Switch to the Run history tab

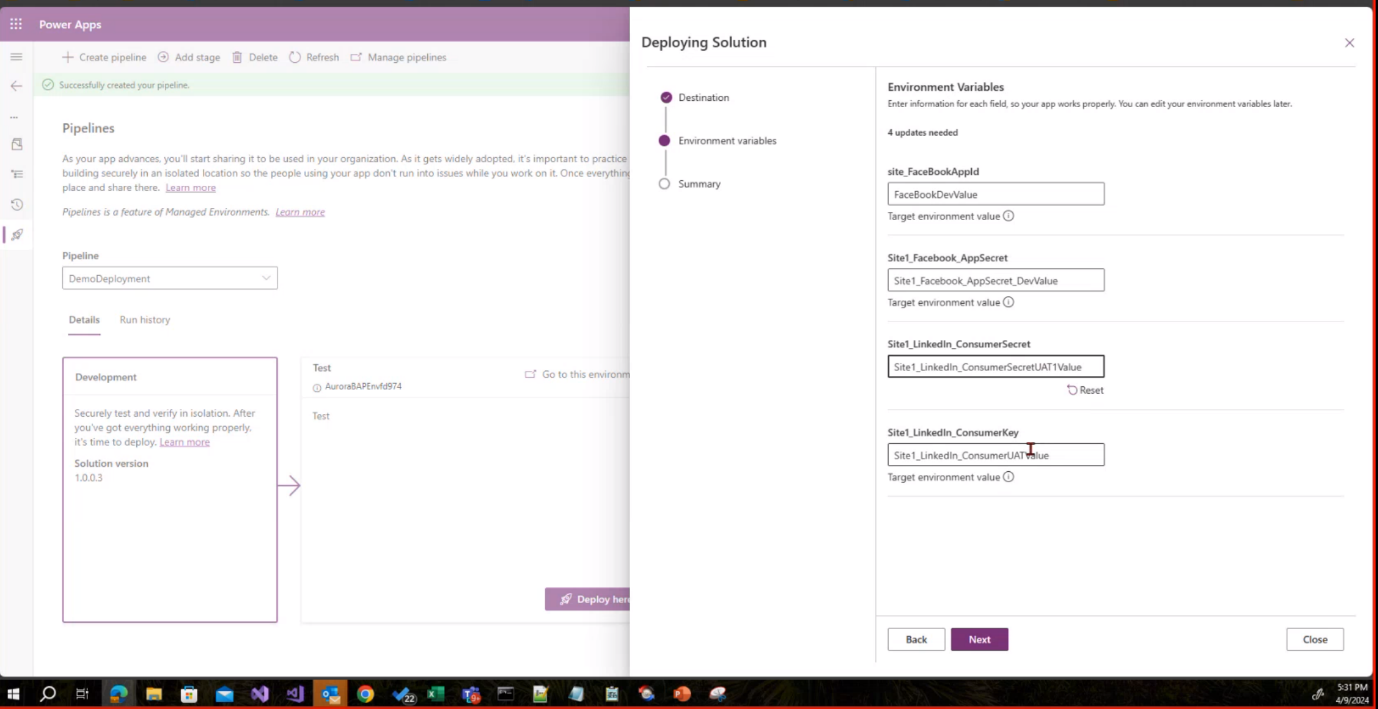pyautogui.click(x=145, y=320)
